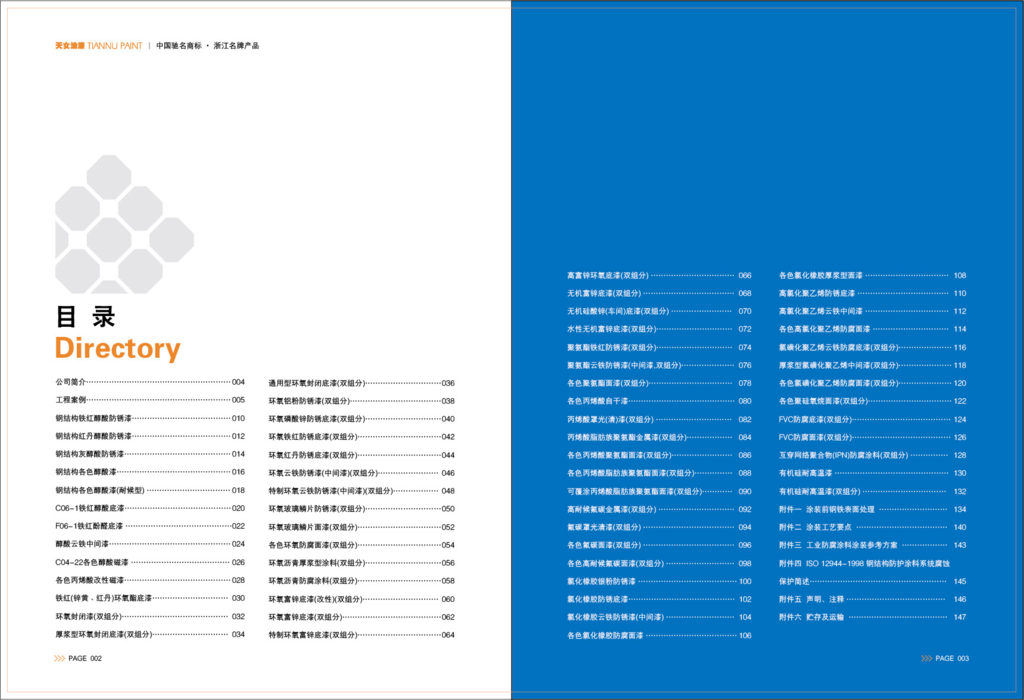1024x700 pixels.
Task: Select the "有机硅耐高温漆(双组分)" entry
Action: point(872,491)
